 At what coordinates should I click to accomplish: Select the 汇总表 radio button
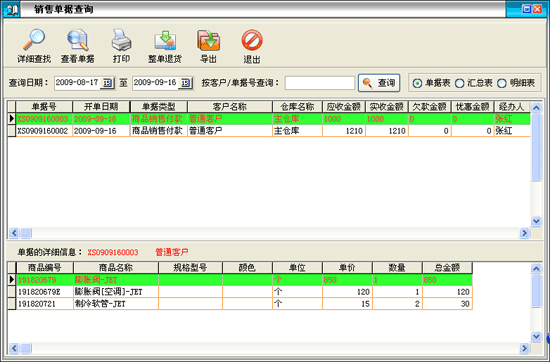(460, 83)
